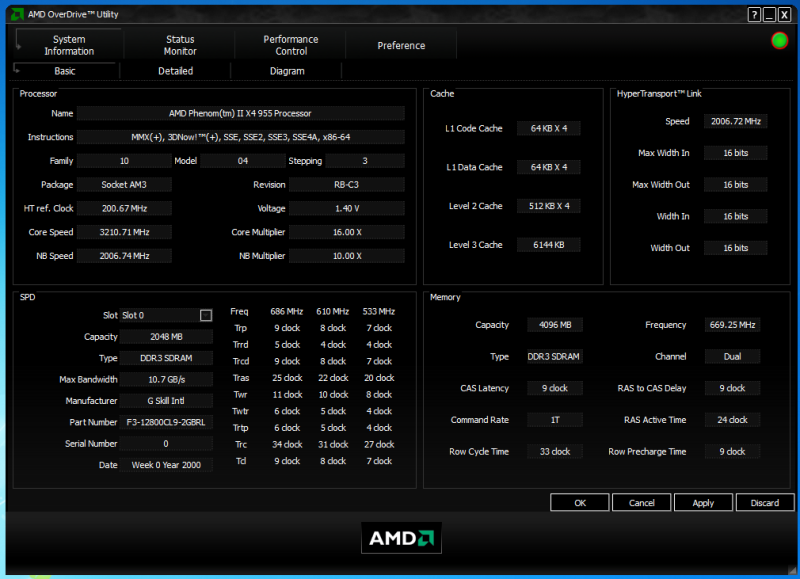The width and height of the screenshot is (800, 579).
Task: Apply the current settings
Action: 703,502
